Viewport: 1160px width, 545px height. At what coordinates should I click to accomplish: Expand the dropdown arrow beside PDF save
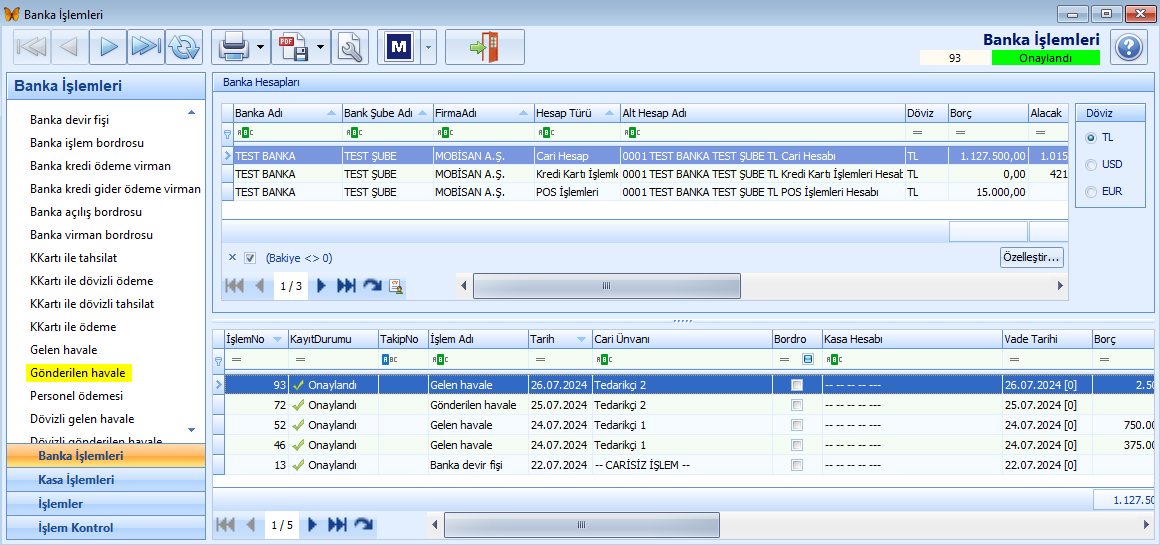(x=321, y=48)
